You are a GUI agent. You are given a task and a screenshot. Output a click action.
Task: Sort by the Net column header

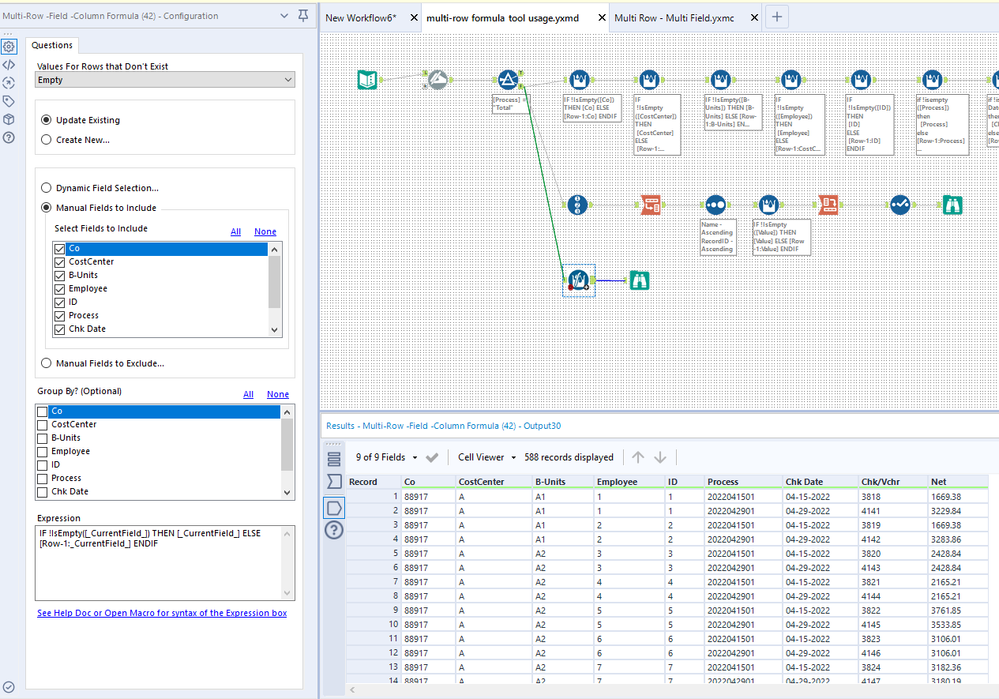click(x=958, y=482)
